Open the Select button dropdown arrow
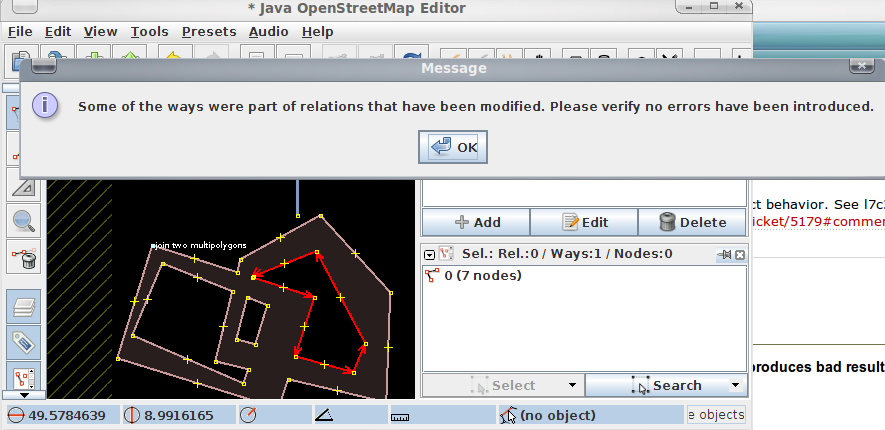The height and width of the screenshot is (430, 885). (x=572, y=385)
